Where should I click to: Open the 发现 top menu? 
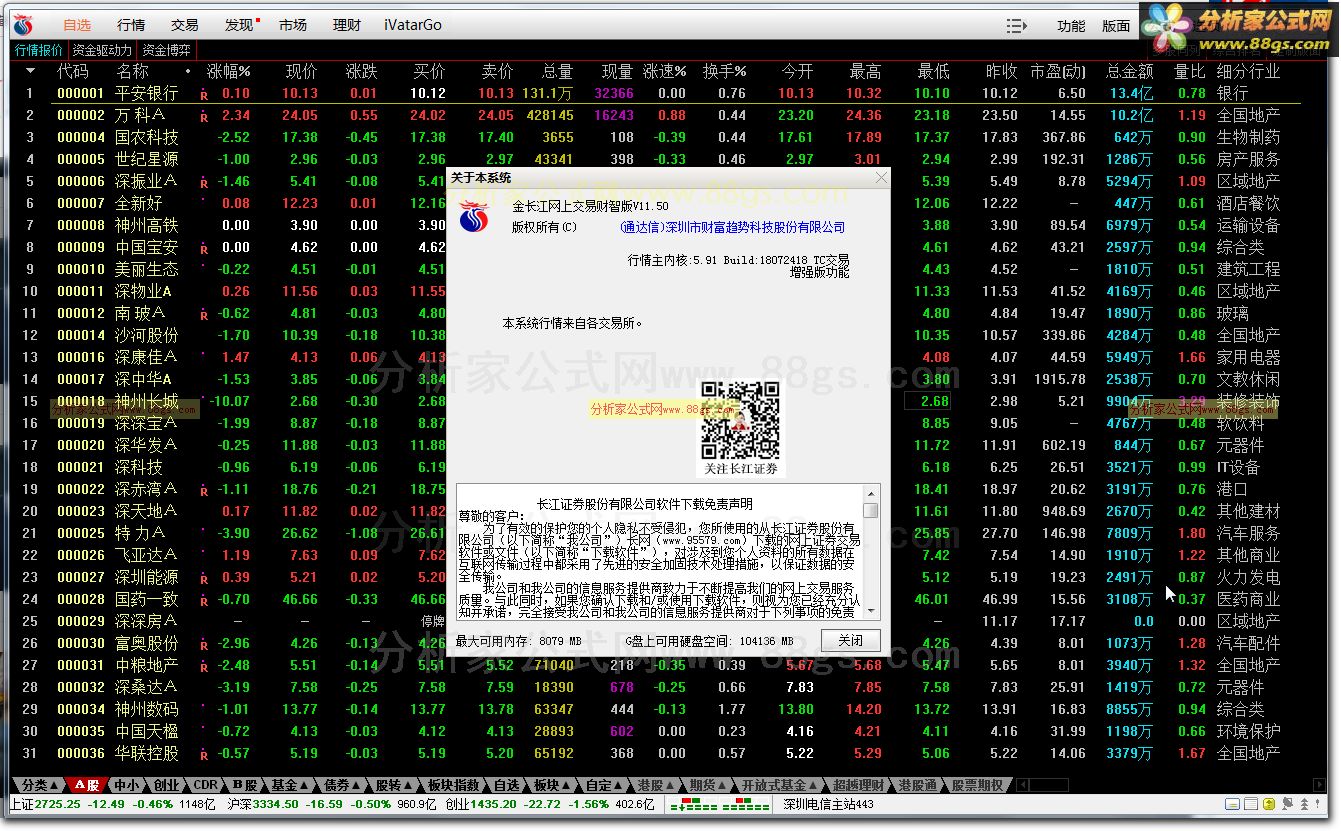point(239,25)
